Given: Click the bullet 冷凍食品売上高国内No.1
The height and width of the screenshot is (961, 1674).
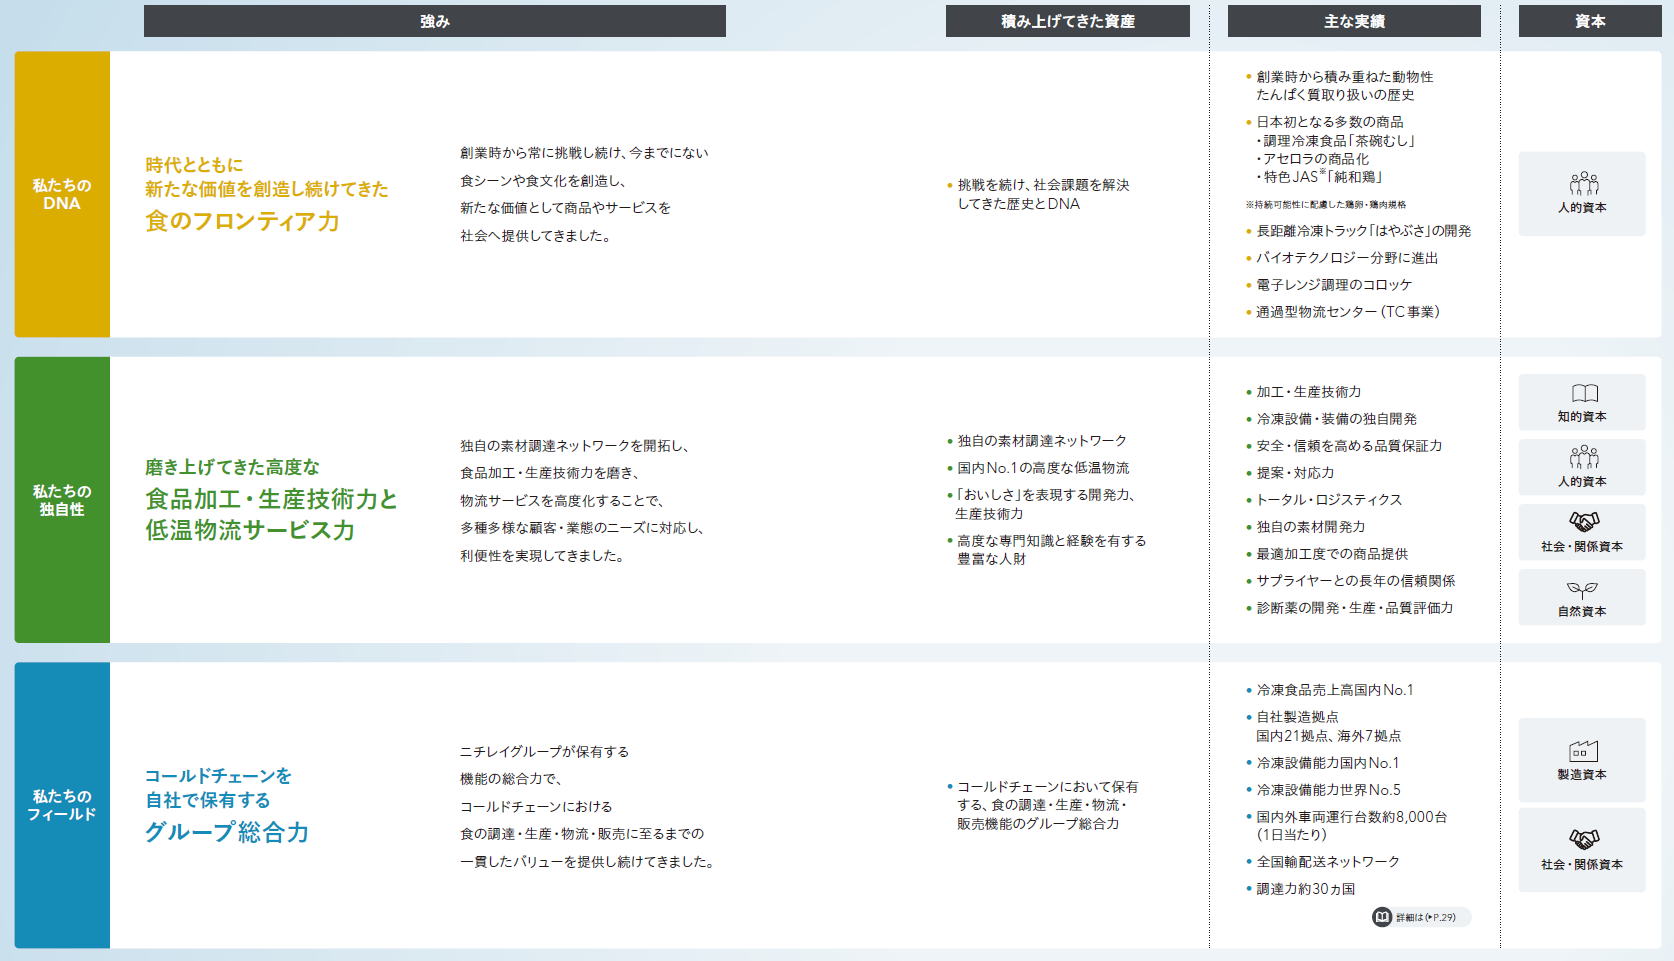Looking at the screenshot, I should pos(1329,690).
